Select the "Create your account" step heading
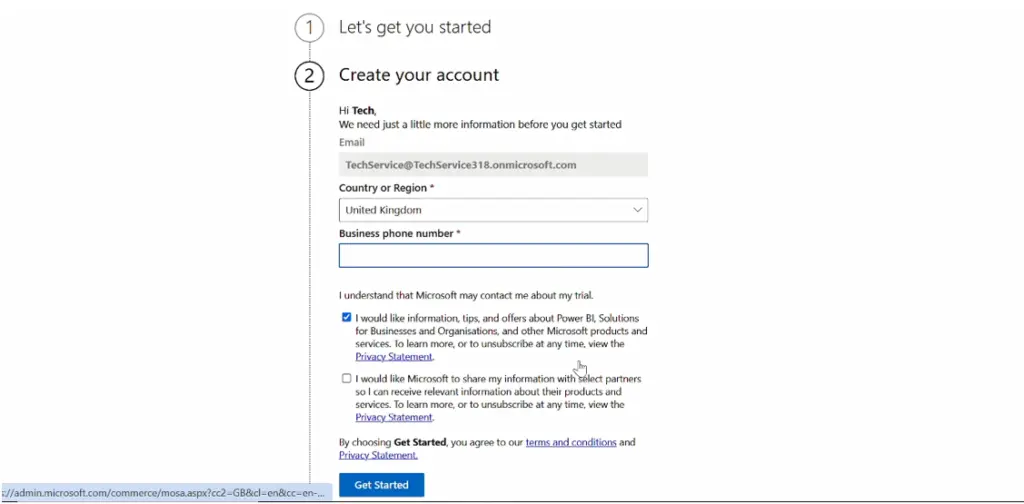 click(x=419, y=74)
